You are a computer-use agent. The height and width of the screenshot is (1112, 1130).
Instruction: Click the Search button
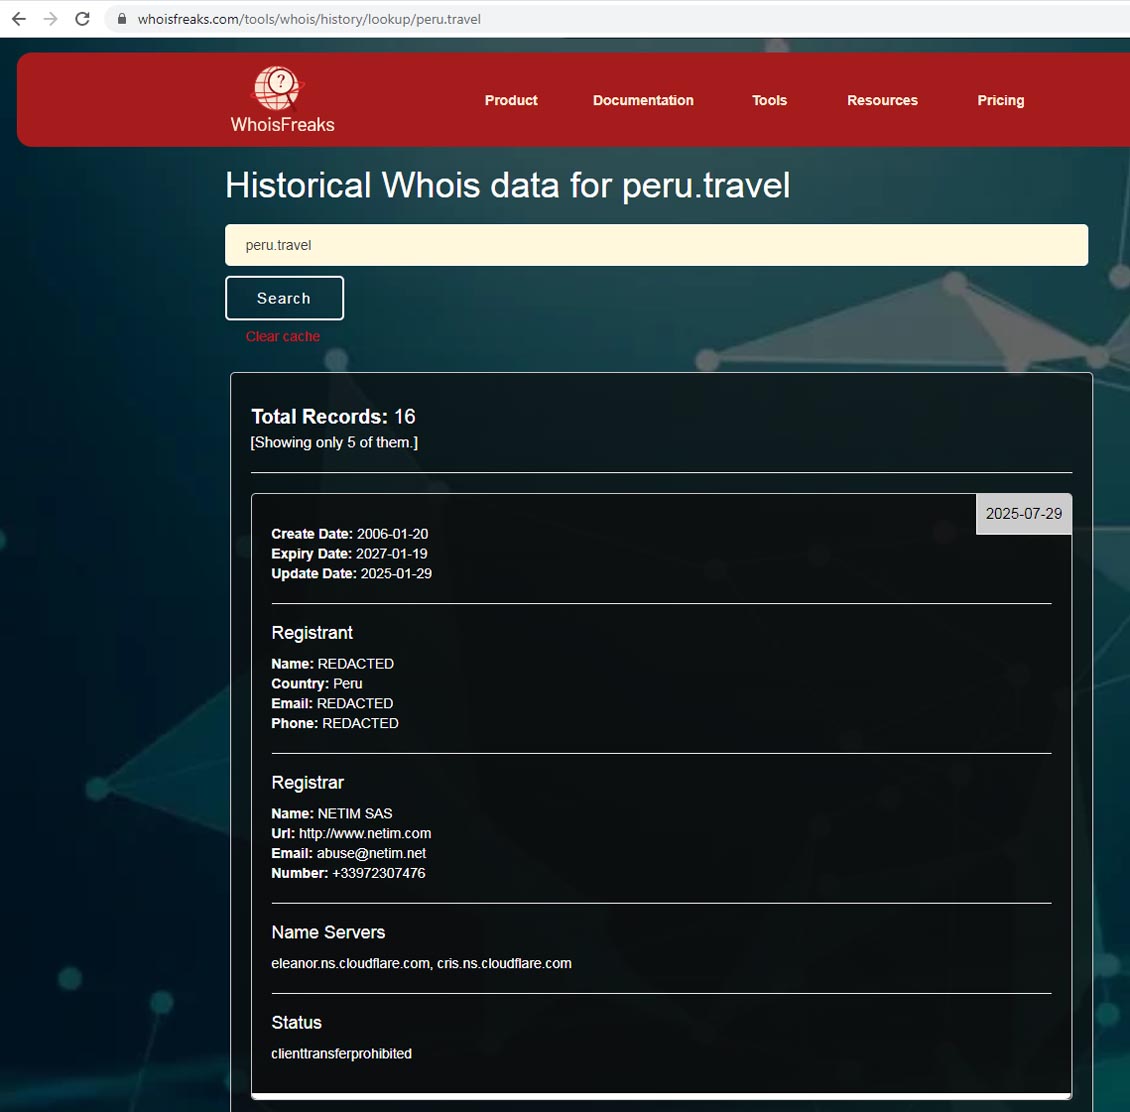[284, 298]
